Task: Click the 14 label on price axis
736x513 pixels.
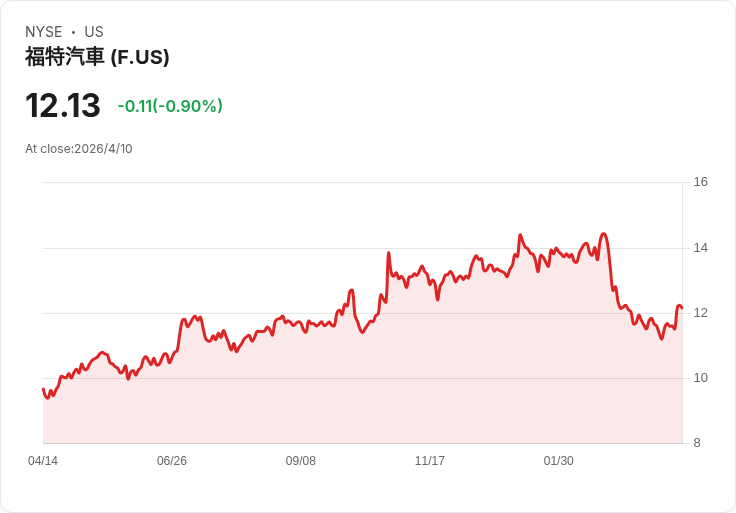Action: [700, 248]
